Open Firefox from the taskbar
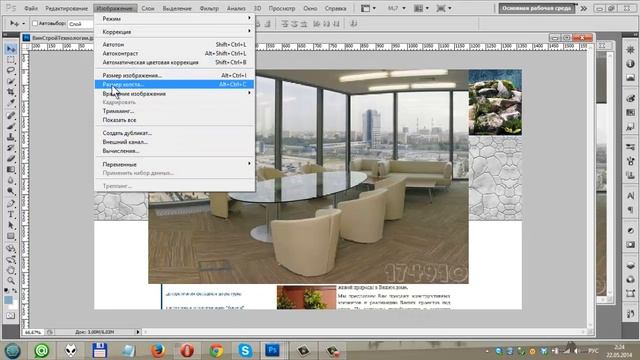The width and height of the screenshot is (640, 360). click(158, 350)
